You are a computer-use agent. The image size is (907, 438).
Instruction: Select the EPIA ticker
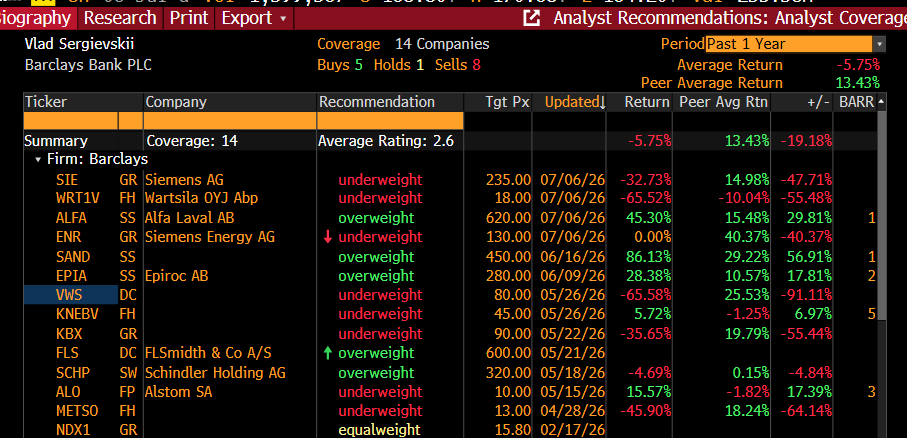pos(71,276)
